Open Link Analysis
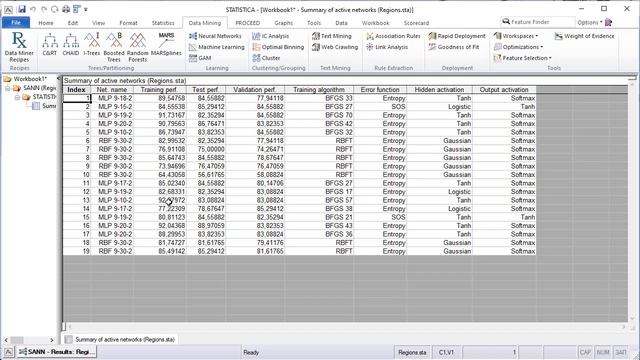This screenshot has width=640, height=360. click(x=387, y=47)
